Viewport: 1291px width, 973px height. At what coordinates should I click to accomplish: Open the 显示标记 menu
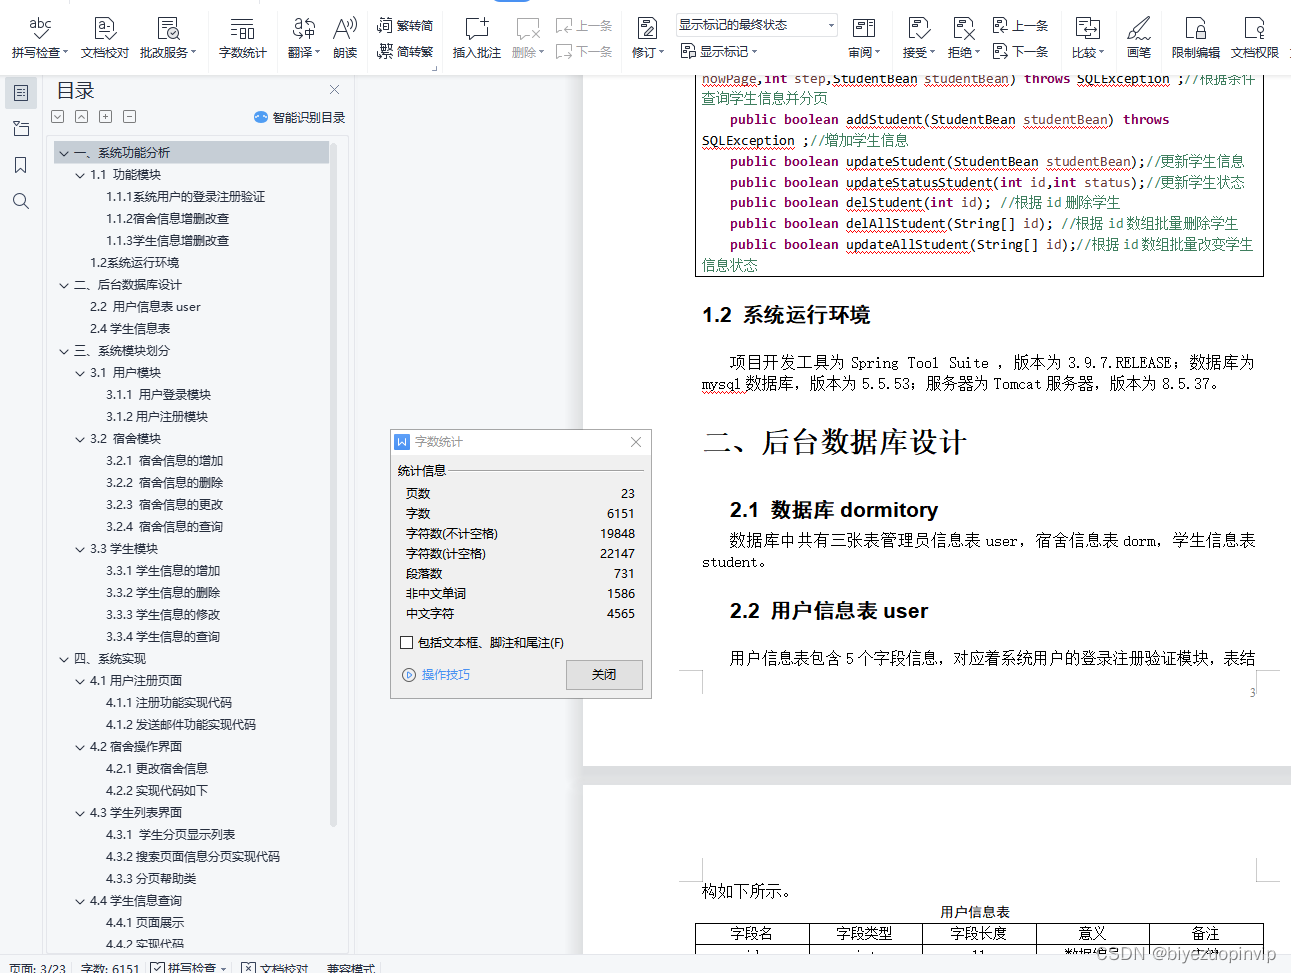click(719, 51)
